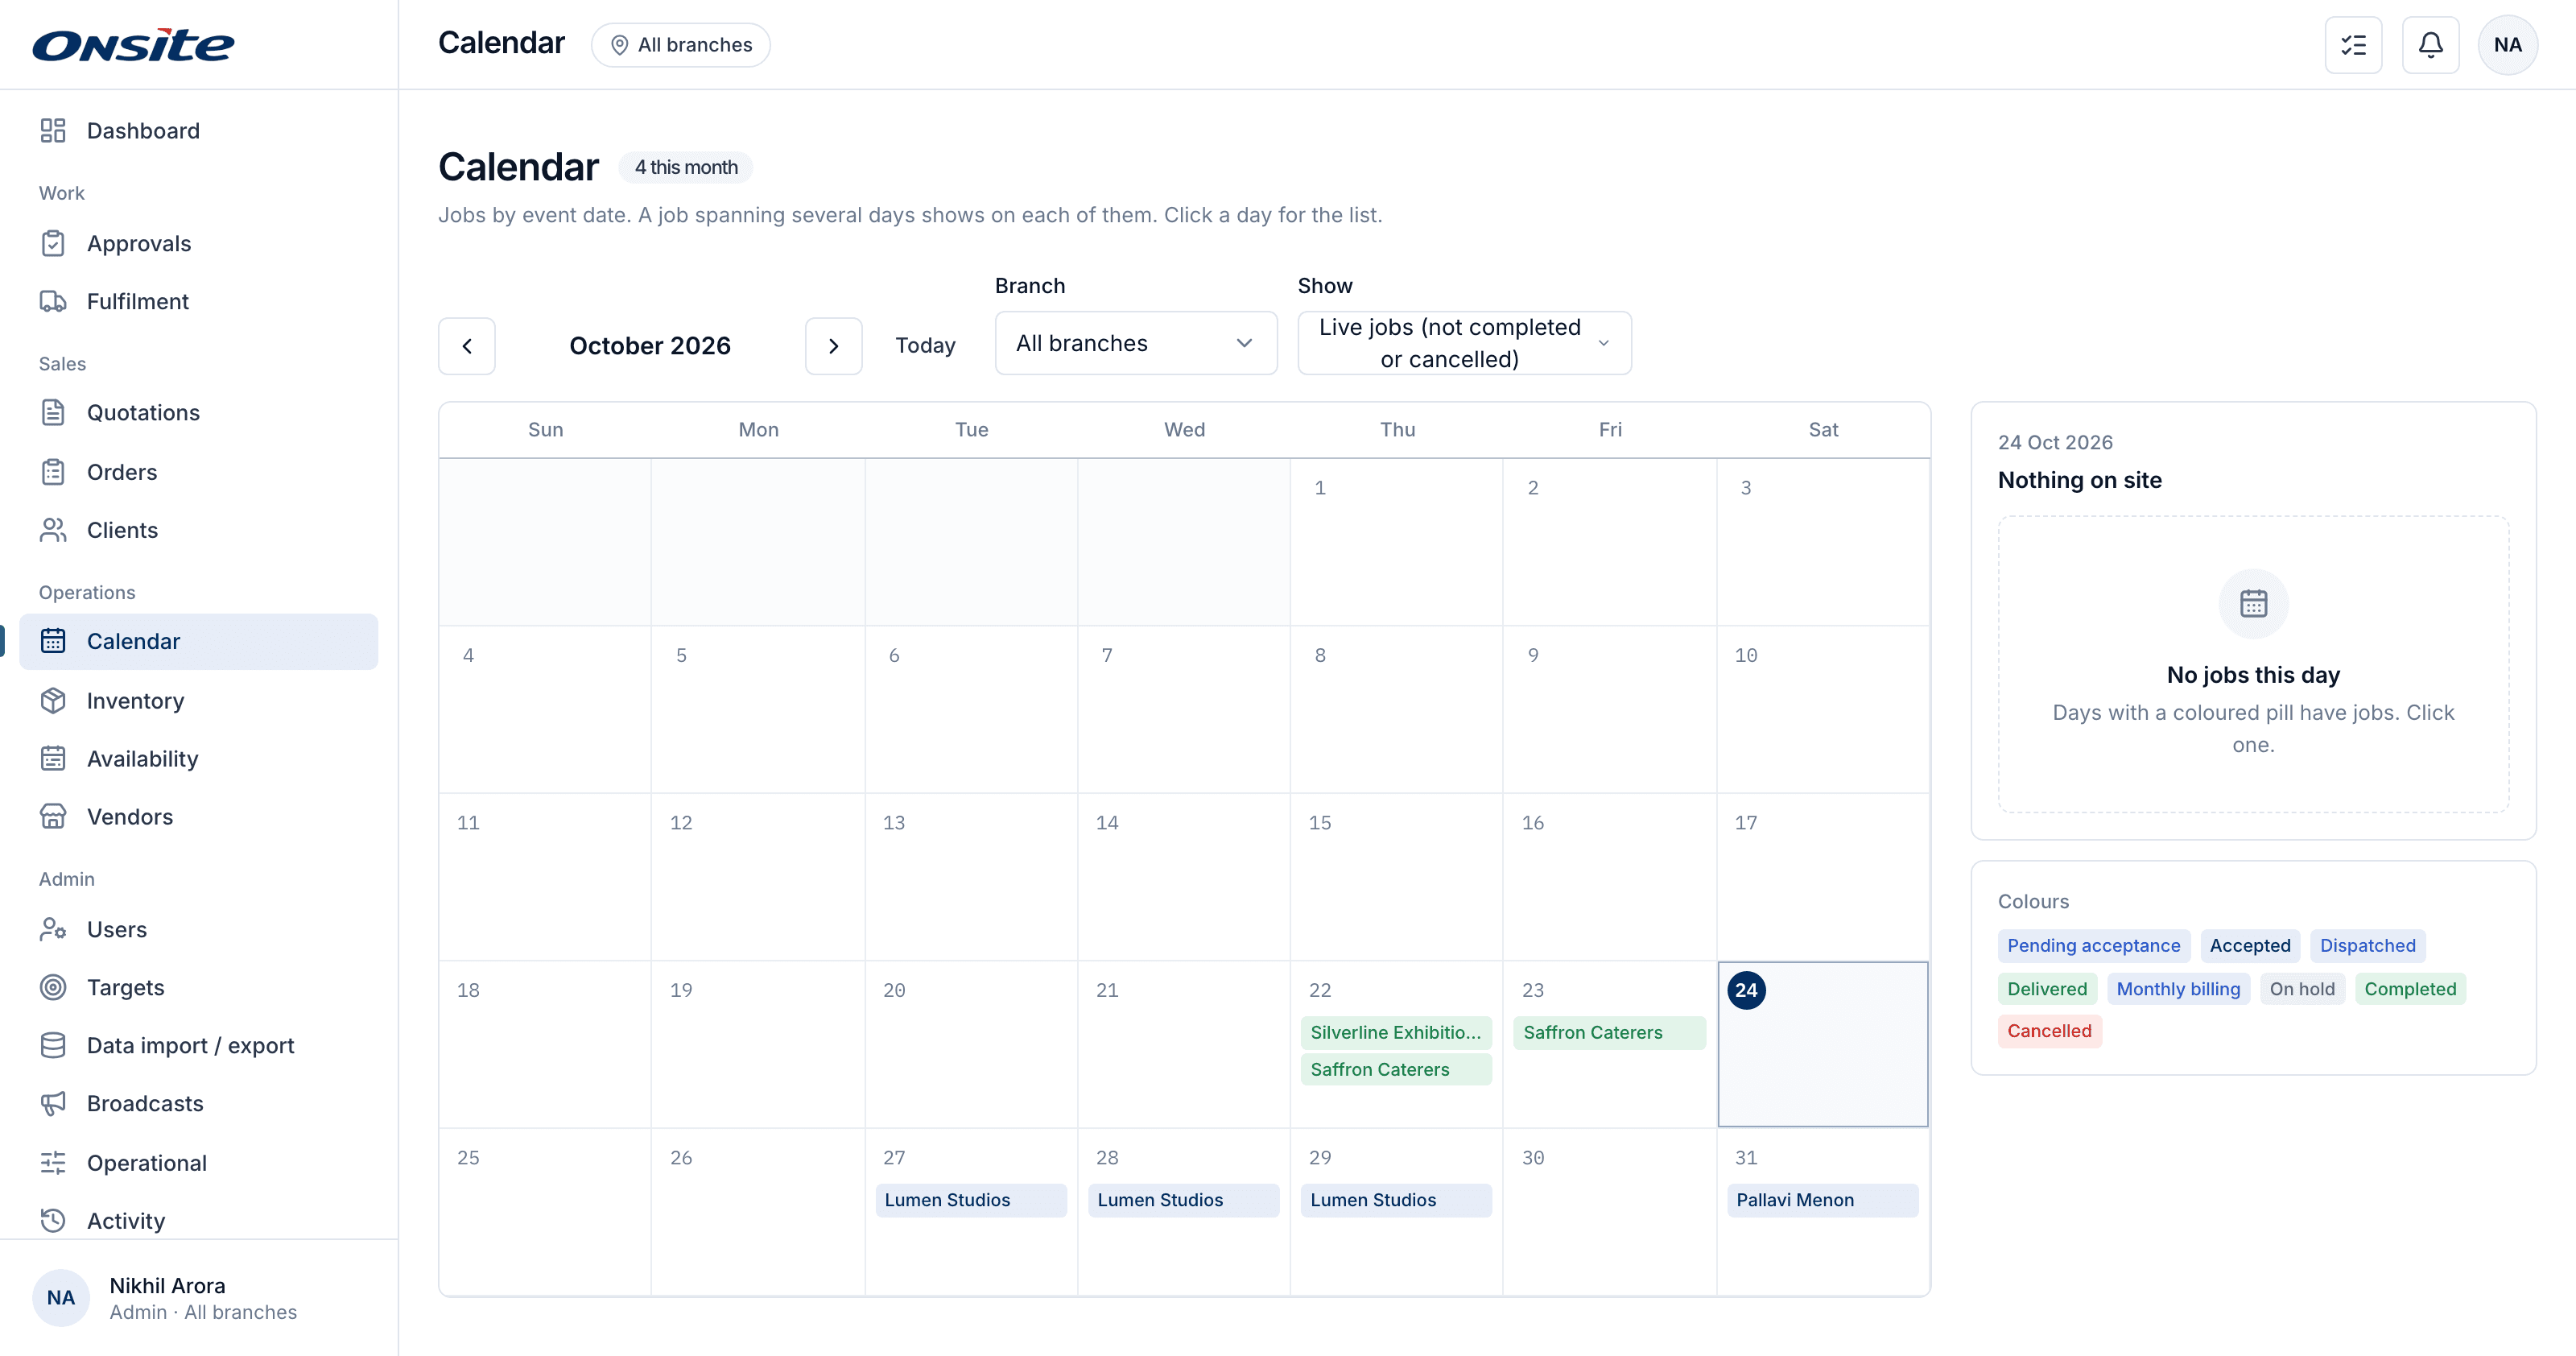Jump to Today in calendar
Screen dimensions: 2576x1356
coord(925,346)
